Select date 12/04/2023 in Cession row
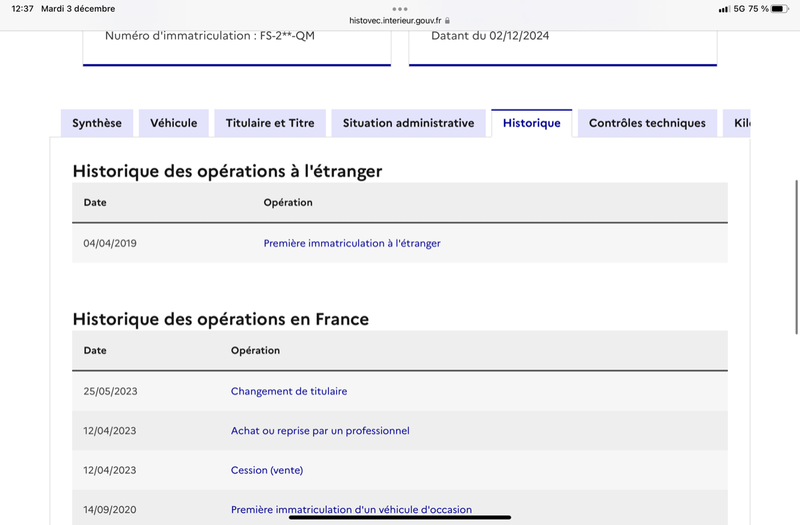800x525 pixels. pos(110,470)
